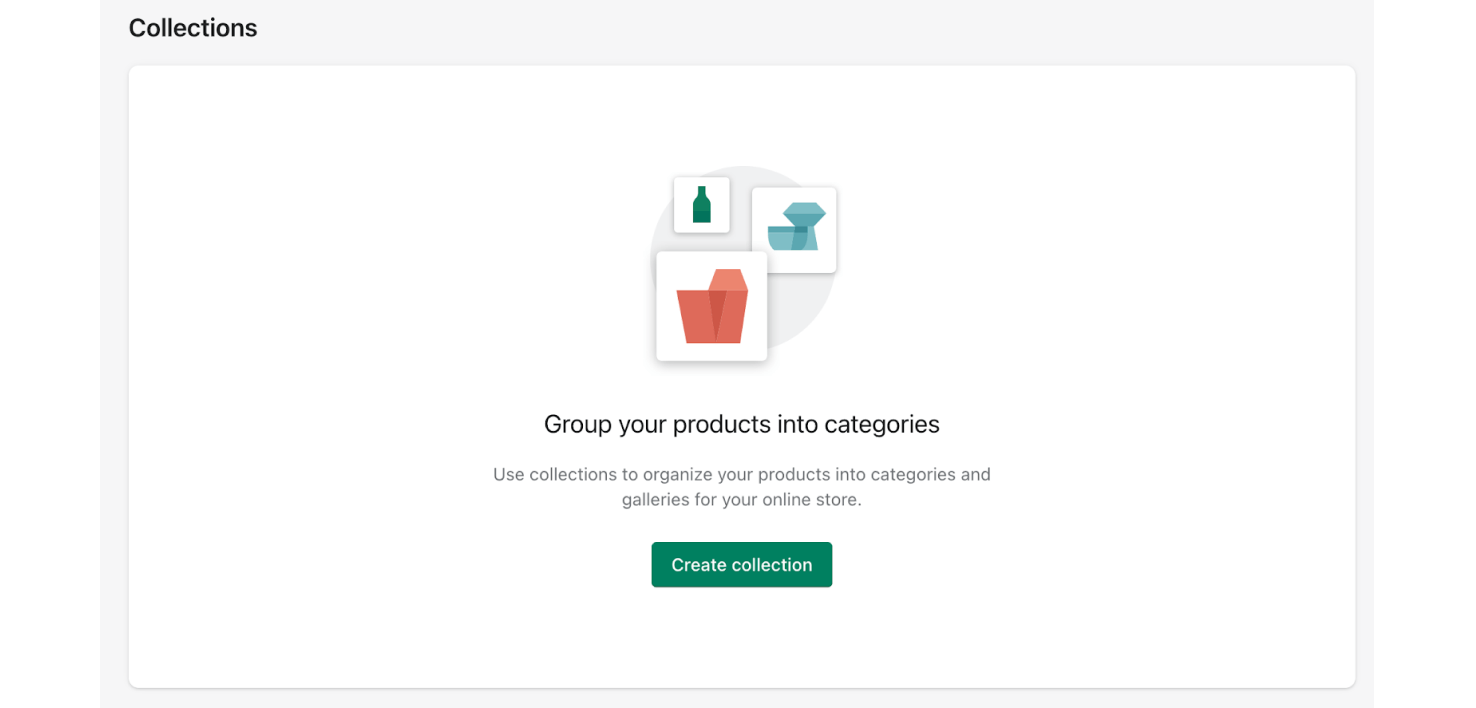Select the box card in the illustration

click(x=793, y=228)
